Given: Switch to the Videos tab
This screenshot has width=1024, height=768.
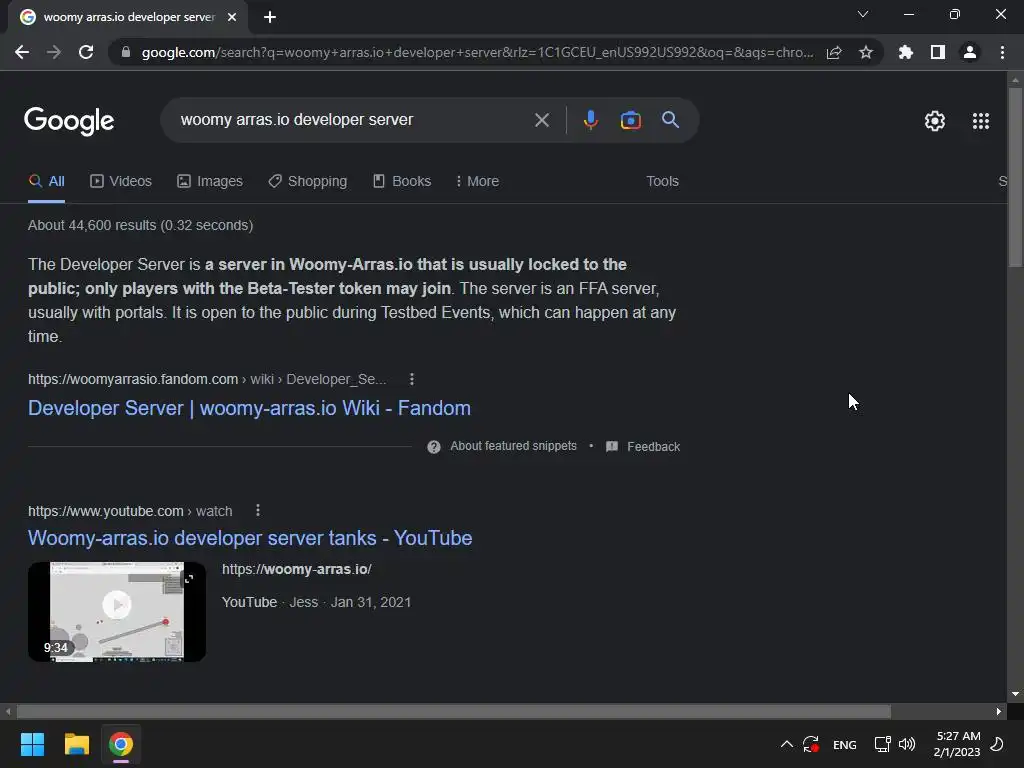Looking at the screenshot, I should pos(121,182).
